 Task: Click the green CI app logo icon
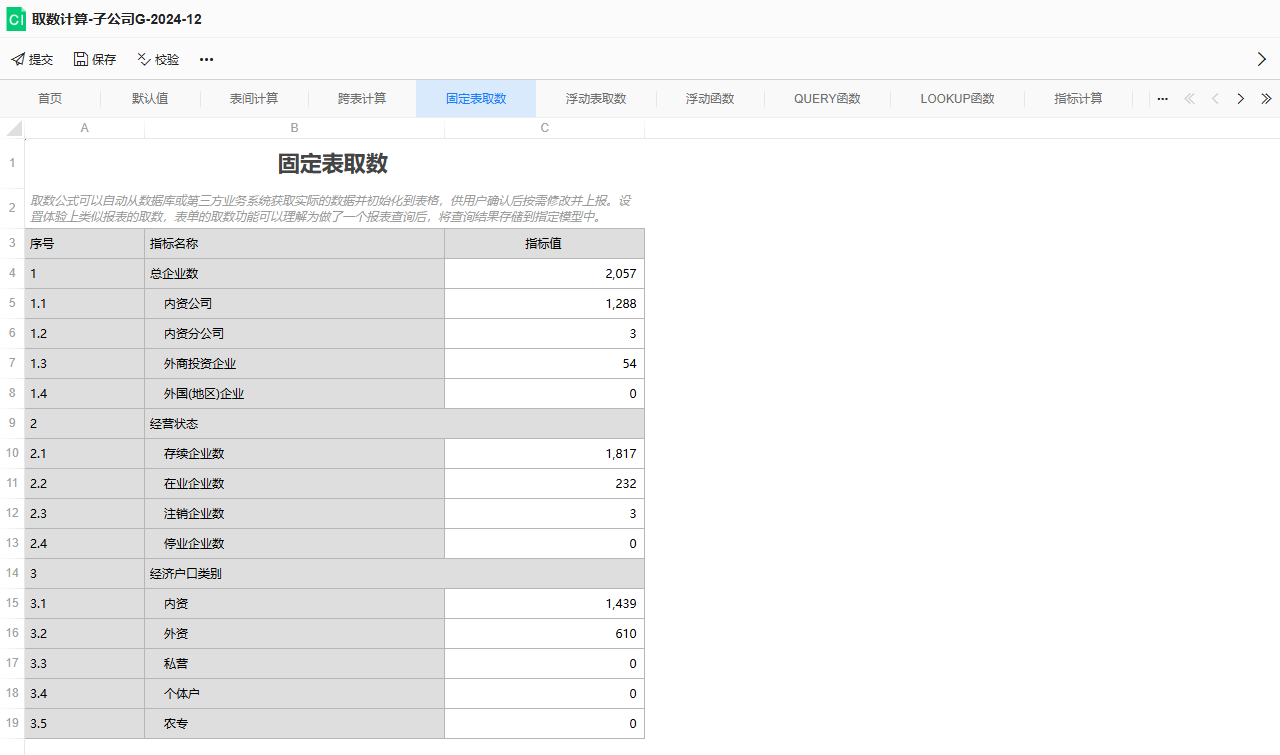pyautogui.click(x=15, y=19)
